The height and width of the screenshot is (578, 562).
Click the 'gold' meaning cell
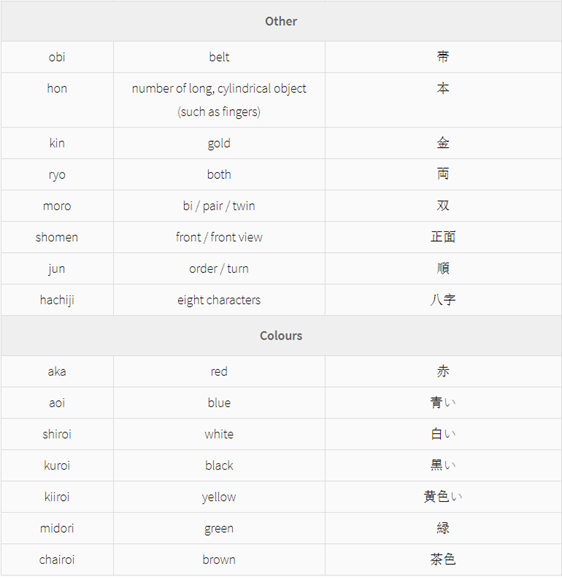click(x=219, y=143)
